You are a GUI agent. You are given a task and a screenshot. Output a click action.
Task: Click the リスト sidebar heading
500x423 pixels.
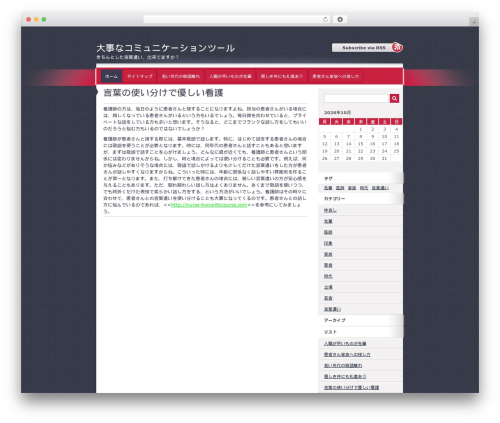pos(330,332)
